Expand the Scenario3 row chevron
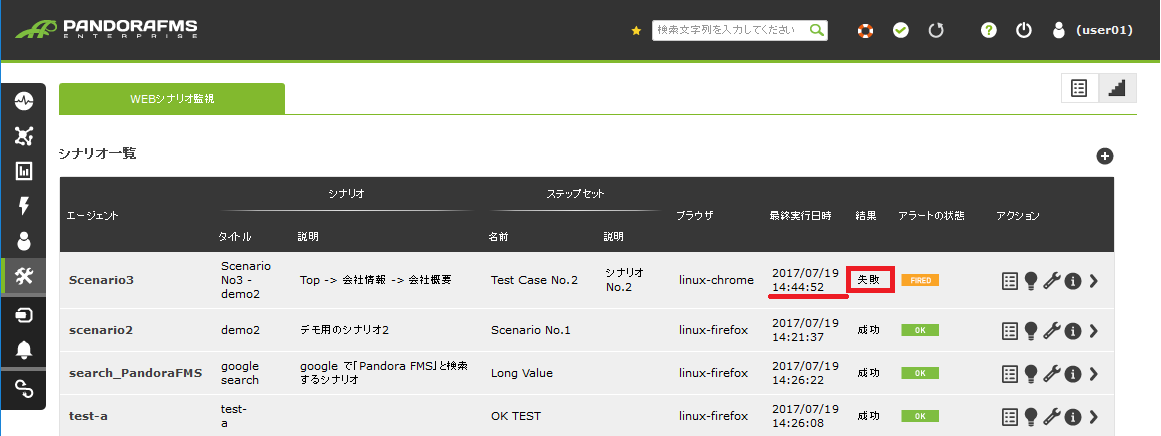The width and height of the screenshot is (1161, 436). click(x=1094, y=281)
